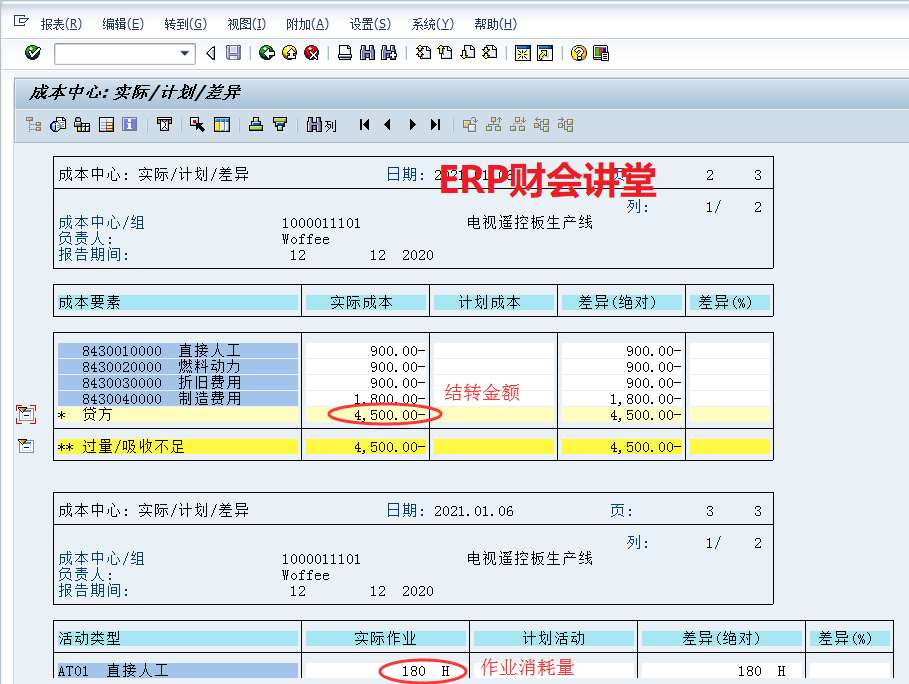The image size is (909, 684).
Task: Click the ascending sort icon
Action: tap(256, 125)
